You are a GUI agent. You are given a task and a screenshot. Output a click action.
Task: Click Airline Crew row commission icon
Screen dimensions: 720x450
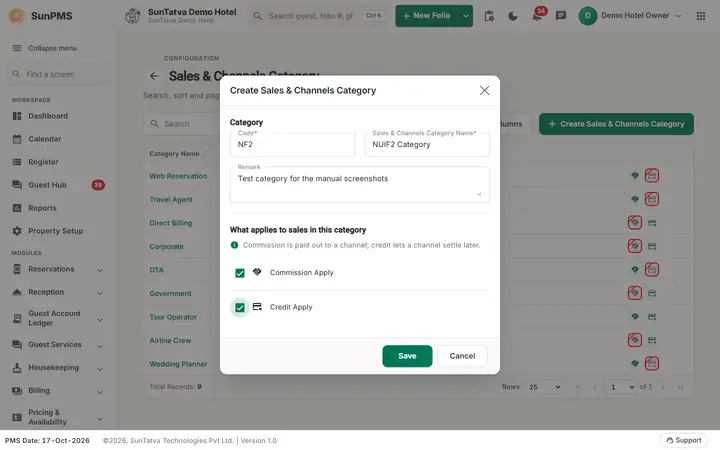(x=635, y=340)
